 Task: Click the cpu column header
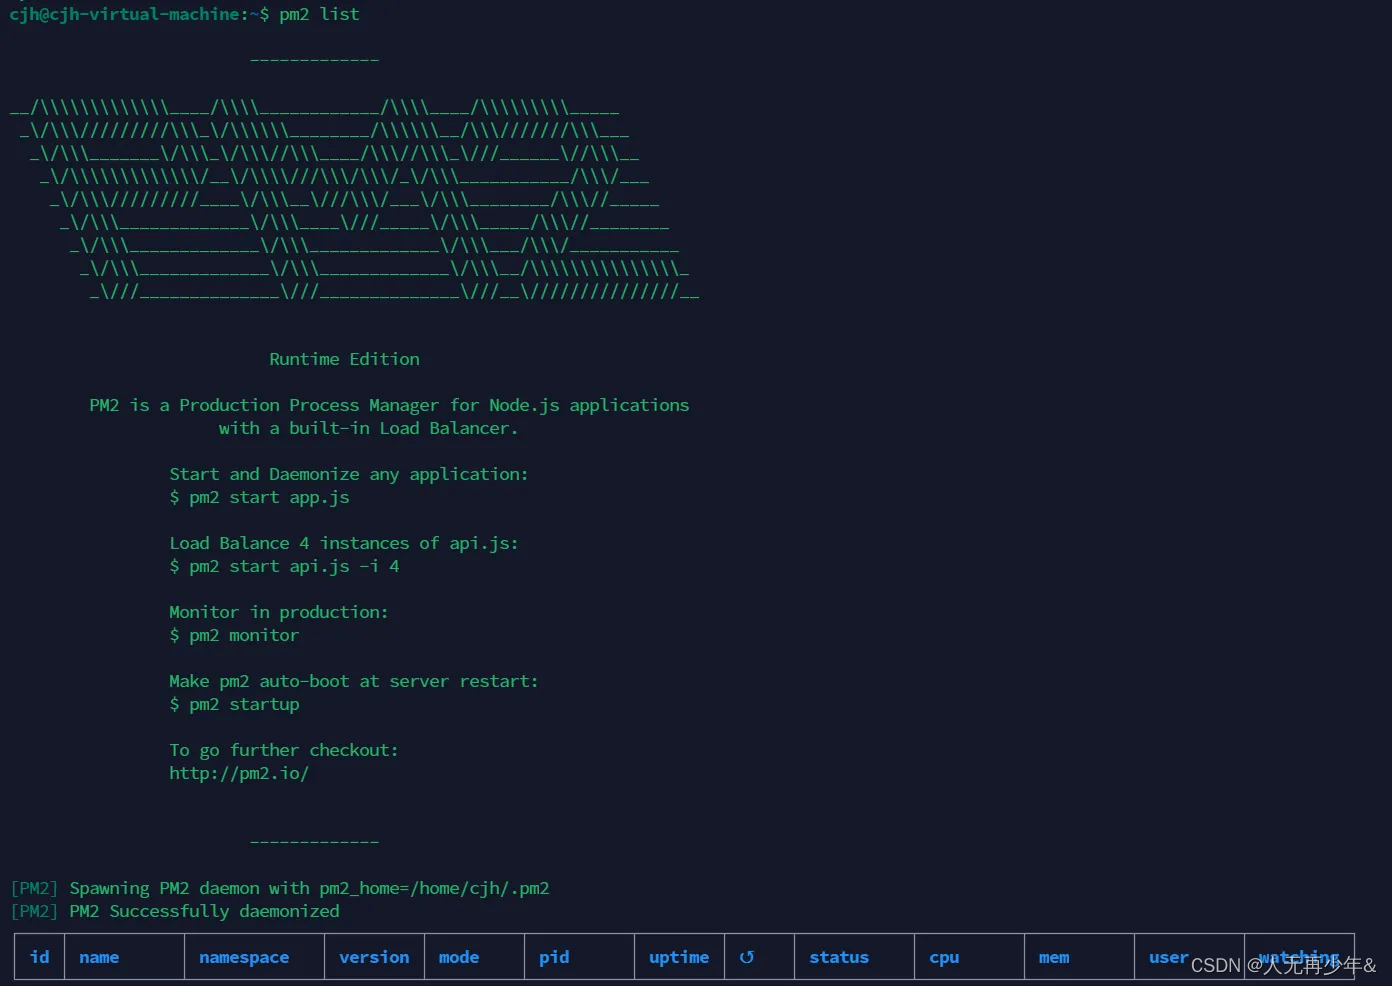[x=943, y=956]
